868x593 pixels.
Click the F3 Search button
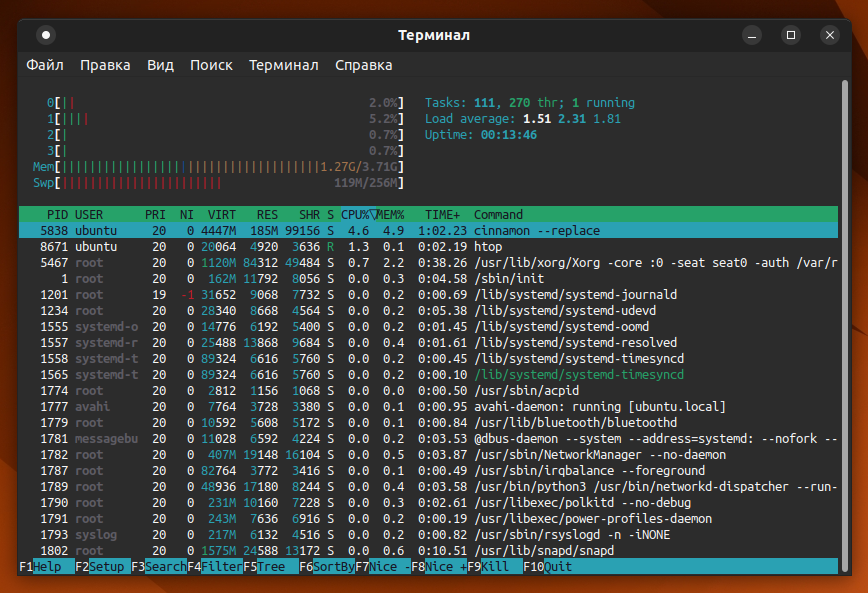coord(159,566)
